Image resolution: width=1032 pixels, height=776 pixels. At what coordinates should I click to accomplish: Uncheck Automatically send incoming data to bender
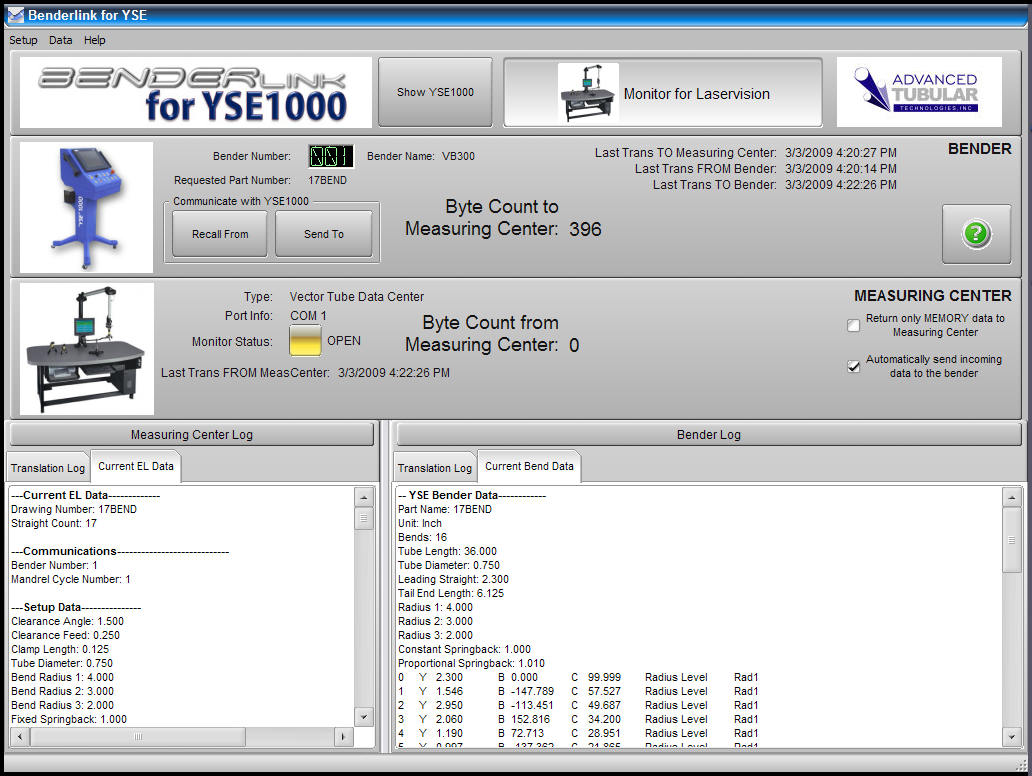point(853,367)
